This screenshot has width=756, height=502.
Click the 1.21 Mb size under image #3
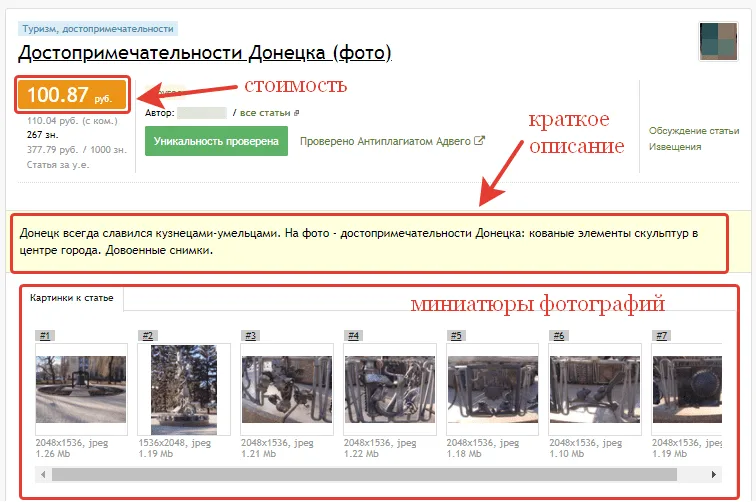(x=258, y=454)
